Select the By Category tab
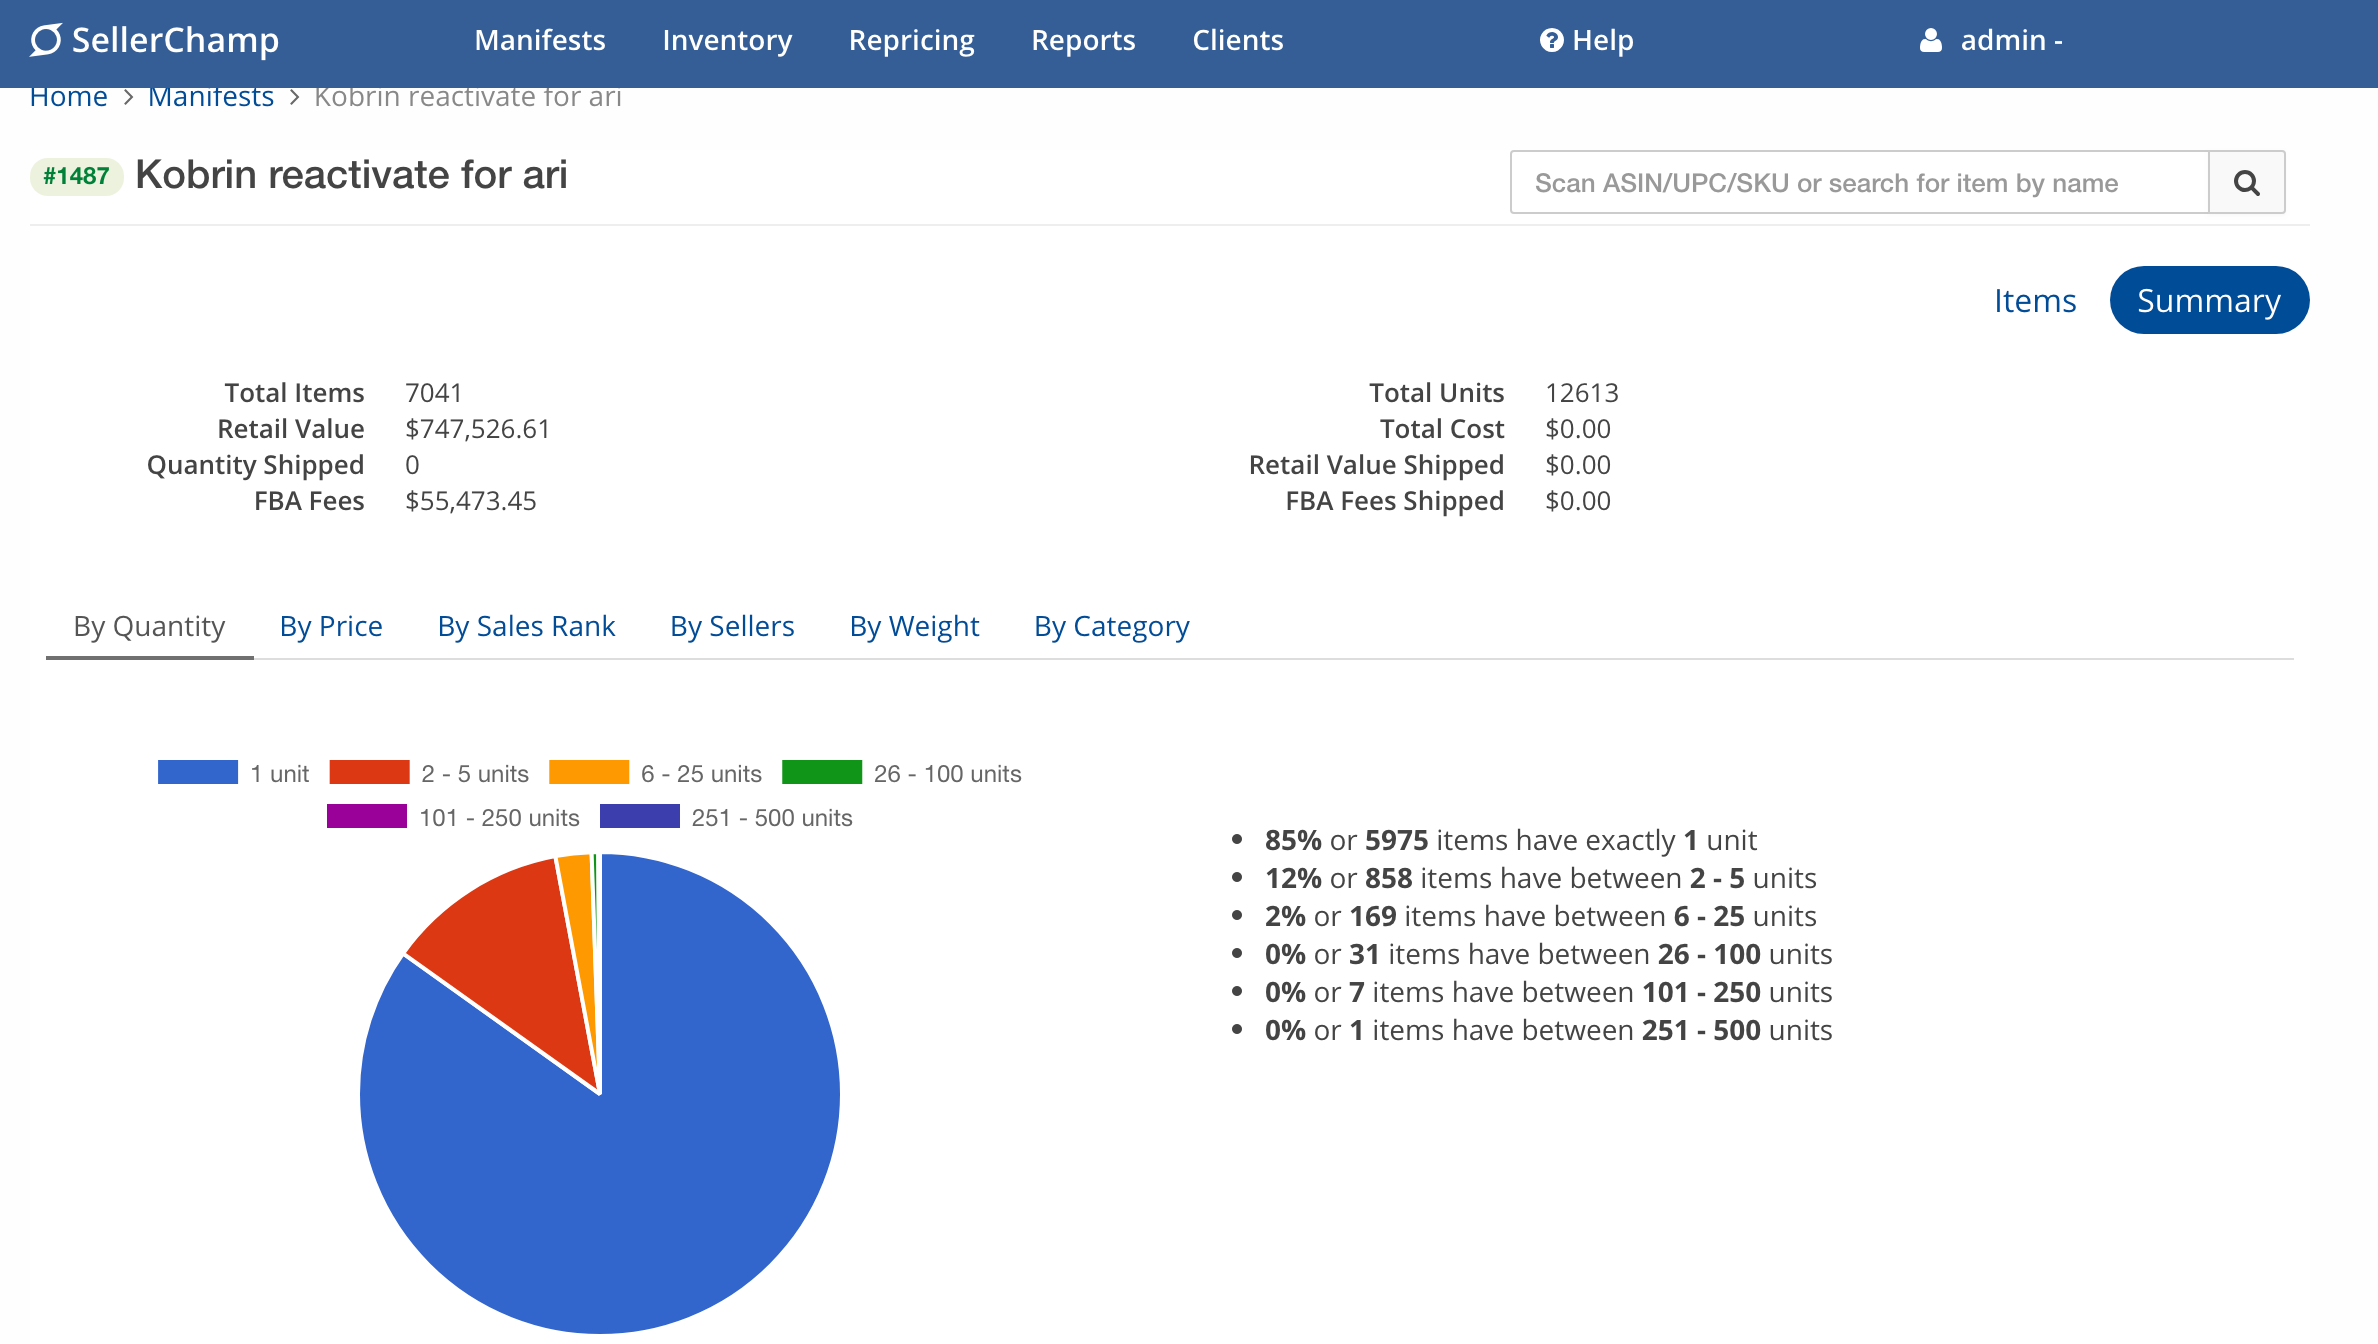 click(x=1111, y=626)
